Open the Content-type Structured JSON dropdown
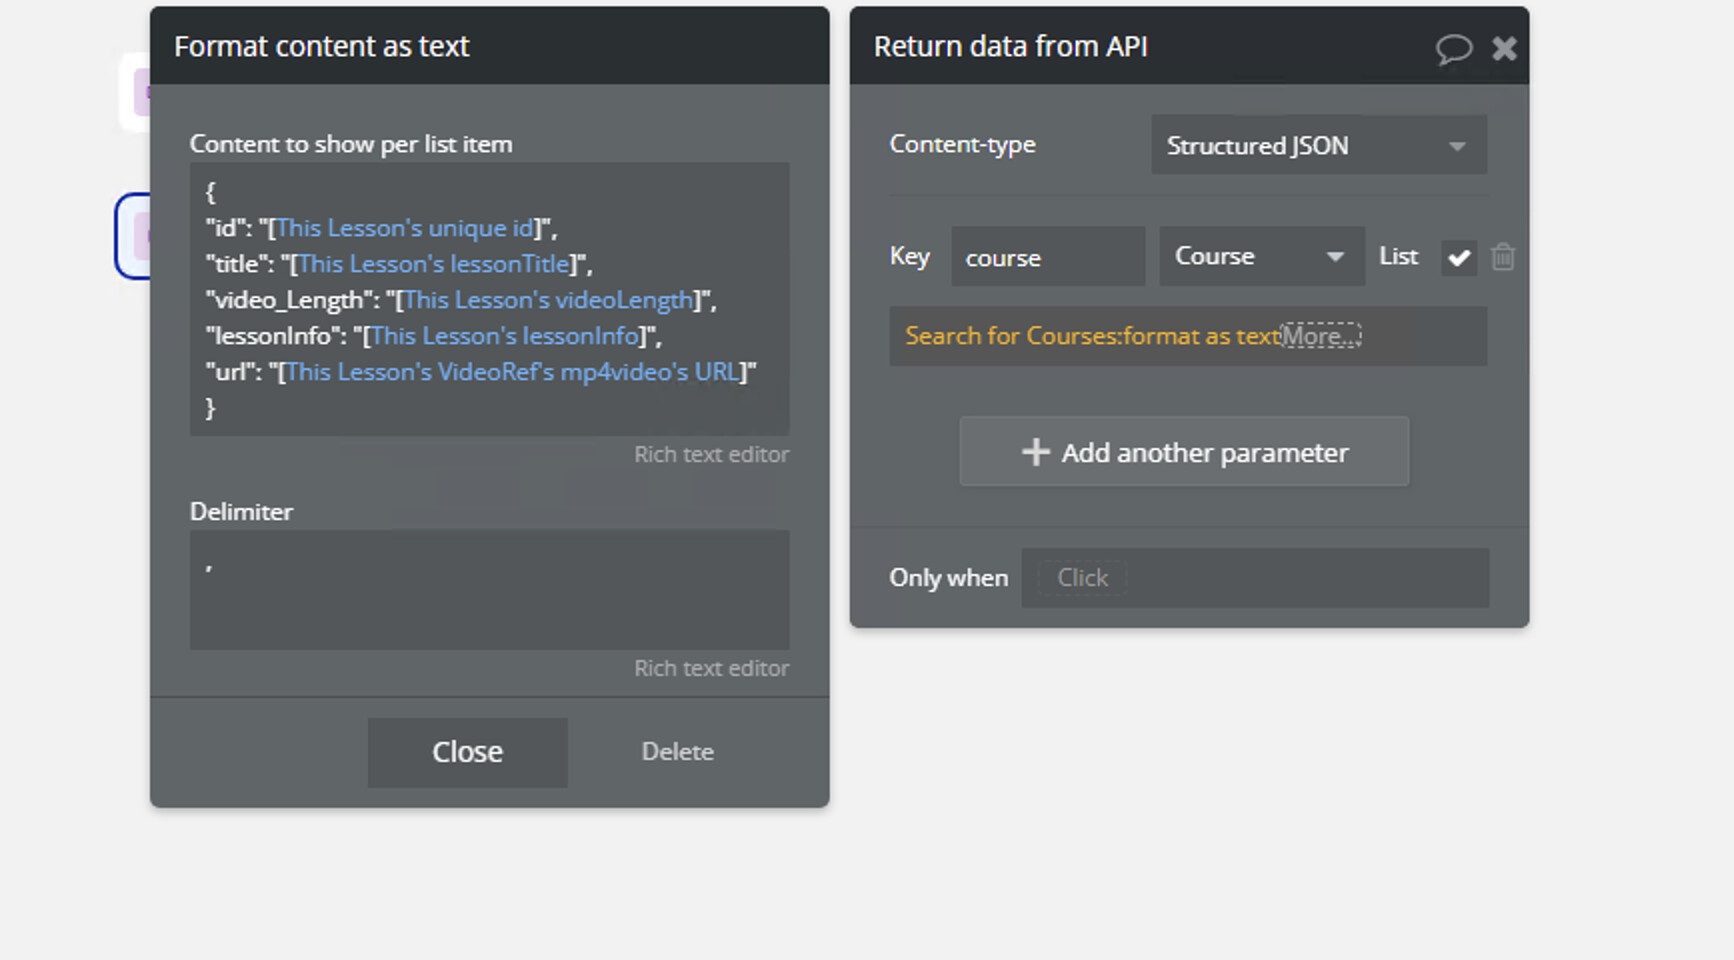Screen dimensions: 1734x960 (1317, 146)
